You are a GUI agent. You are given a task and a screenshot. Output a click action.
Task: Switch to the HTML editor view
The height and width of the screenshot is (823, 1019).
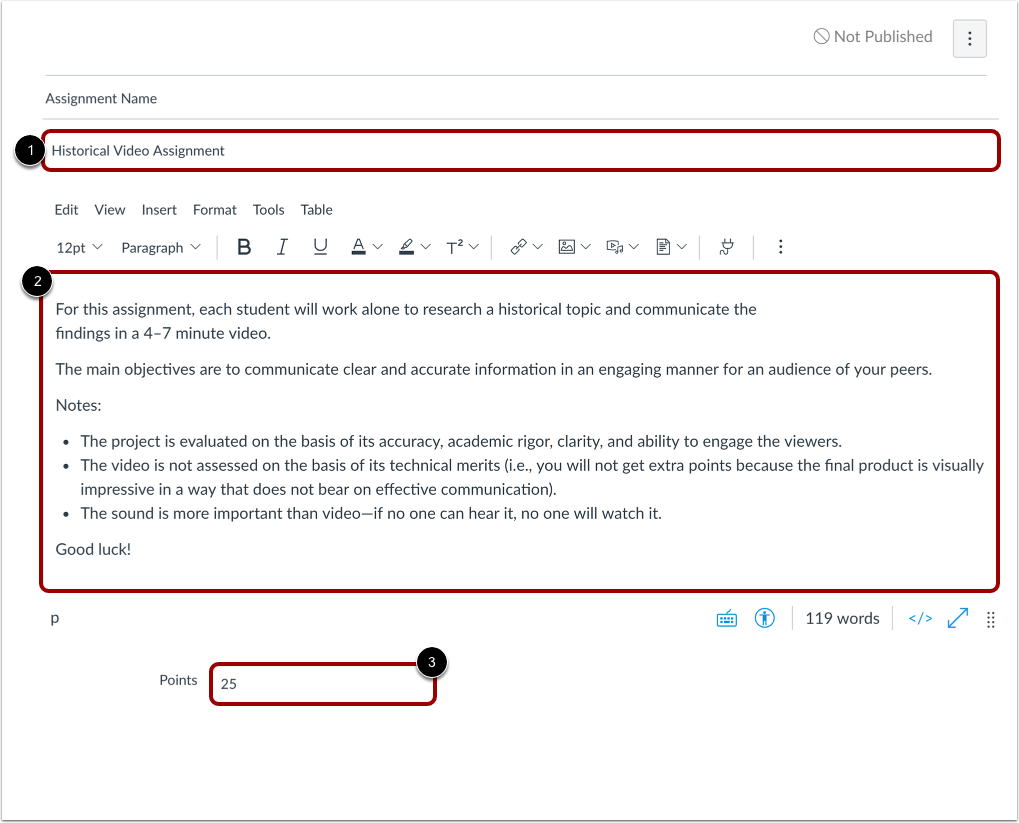click(919, 618)
